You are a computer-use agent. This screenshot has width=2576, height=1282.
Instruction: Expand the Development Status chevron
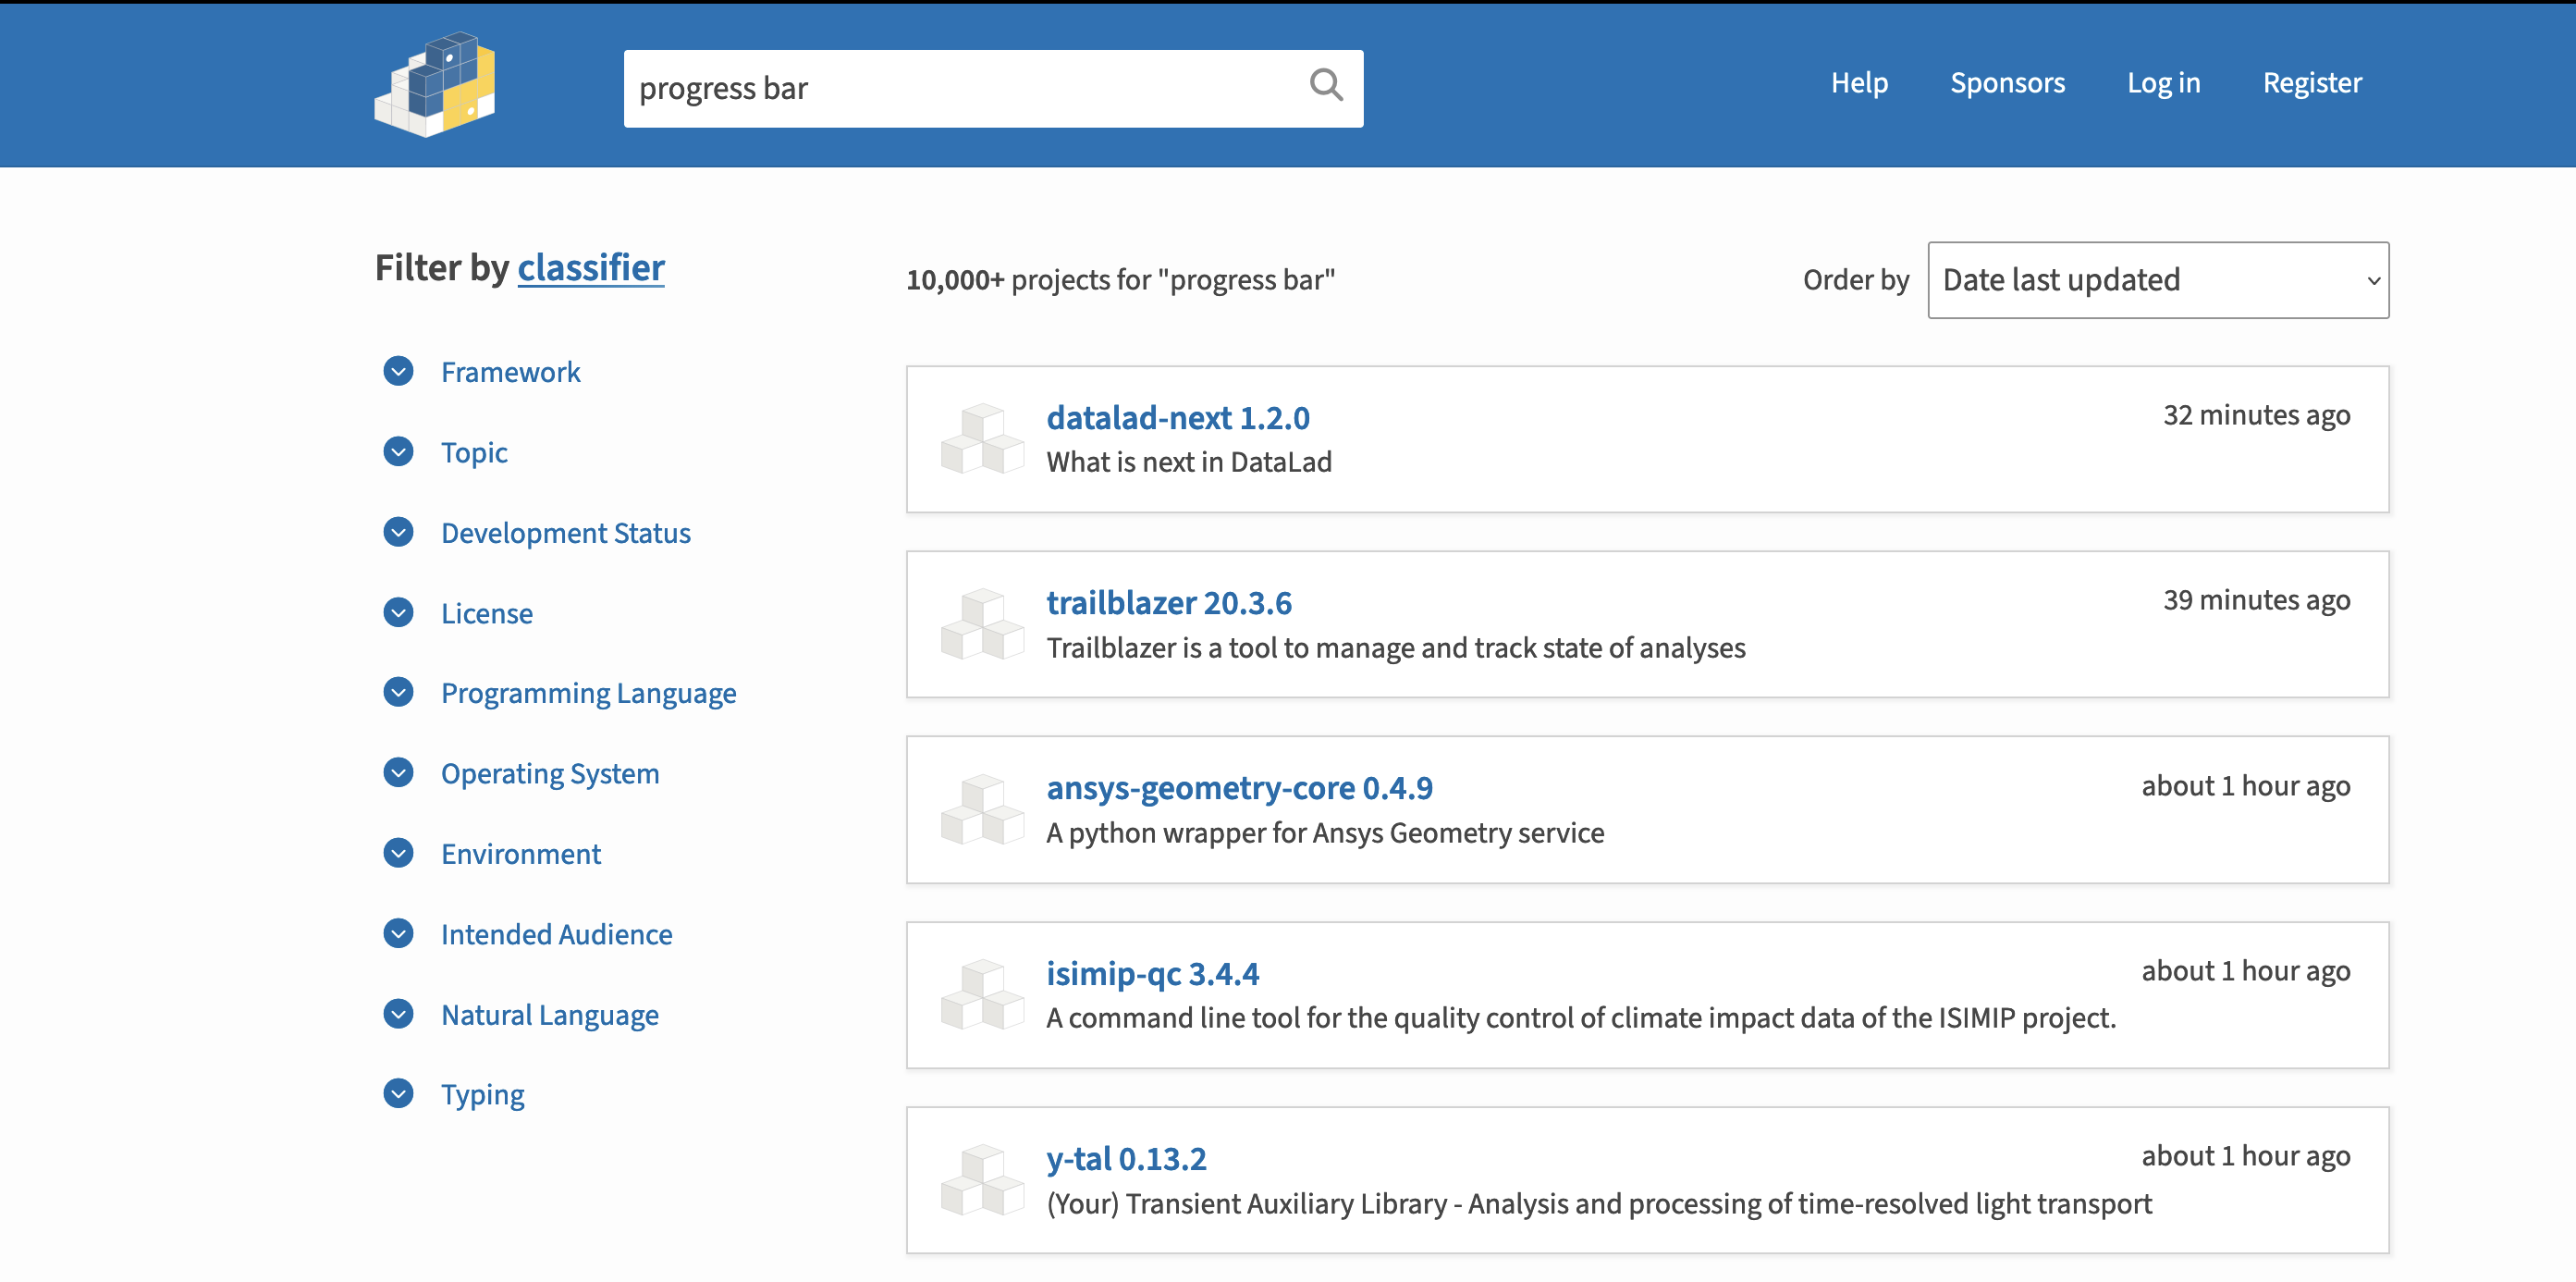[x=399, y=532]
